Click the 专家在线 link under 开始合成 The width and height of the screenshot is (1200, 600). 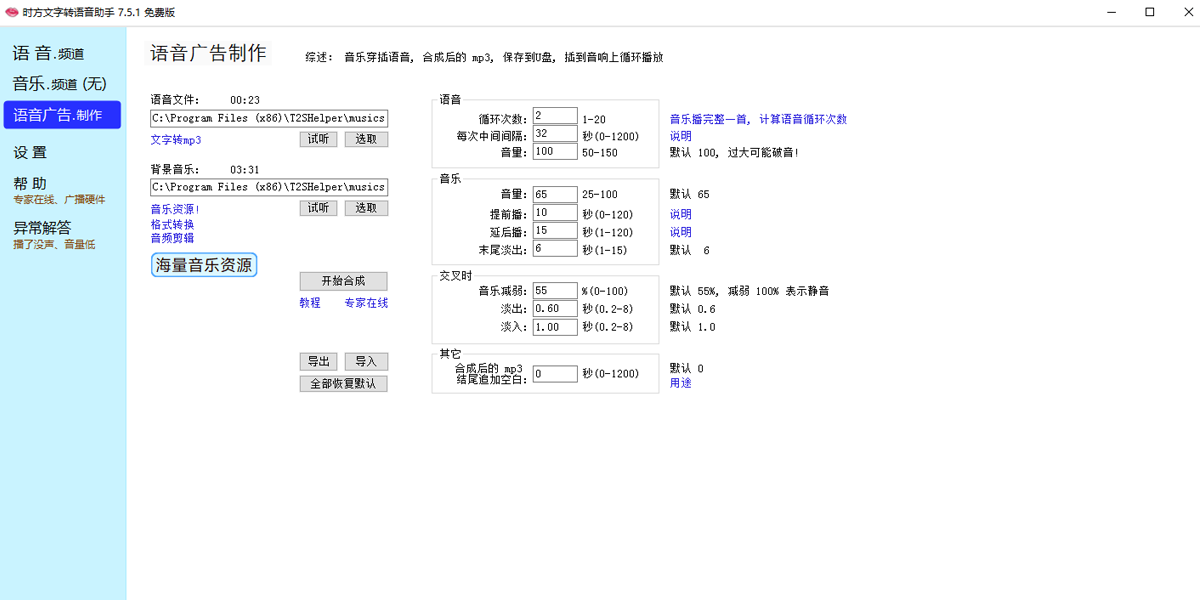pos(366,303)
